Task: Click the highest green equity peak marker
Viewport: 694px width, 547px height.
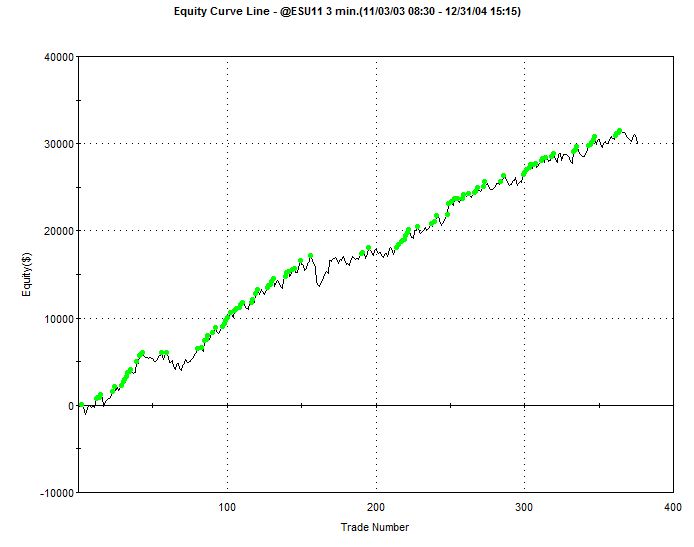Action: [x=620, y=131]
